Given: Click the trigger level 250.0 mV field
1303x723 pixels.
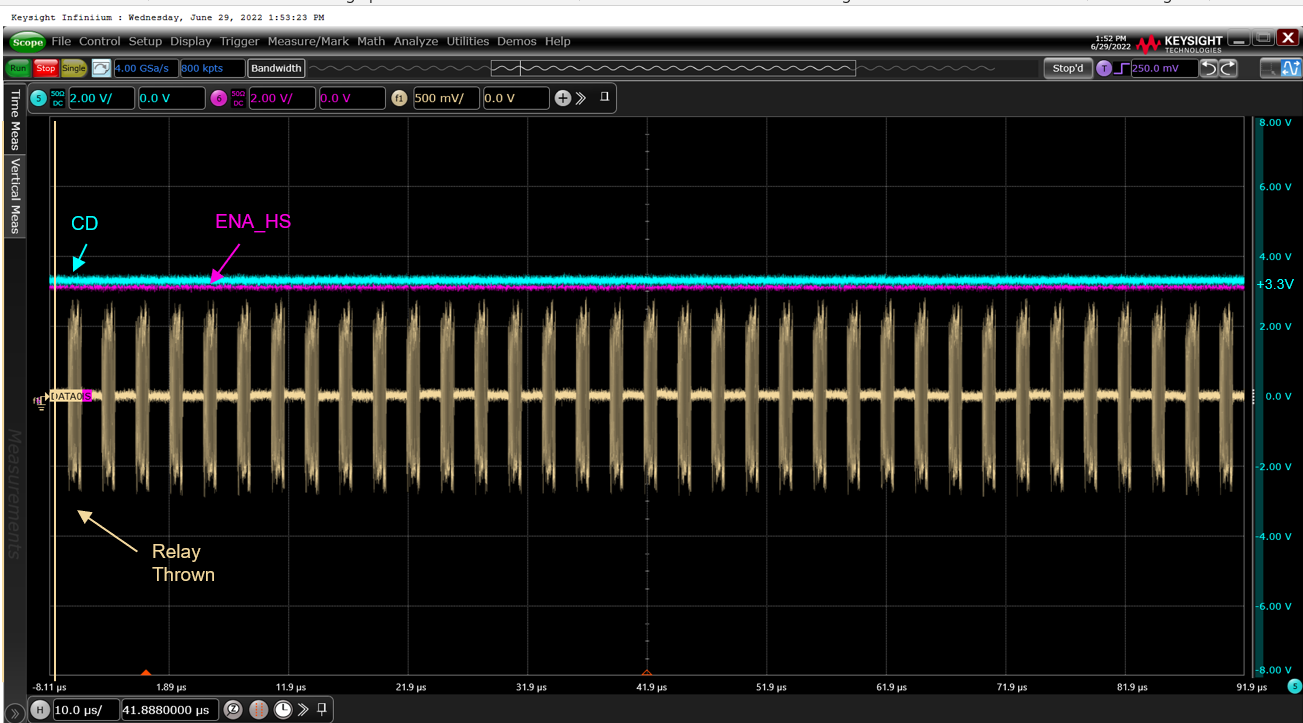Looking at the screenshot, I should tap(1164, 69).
